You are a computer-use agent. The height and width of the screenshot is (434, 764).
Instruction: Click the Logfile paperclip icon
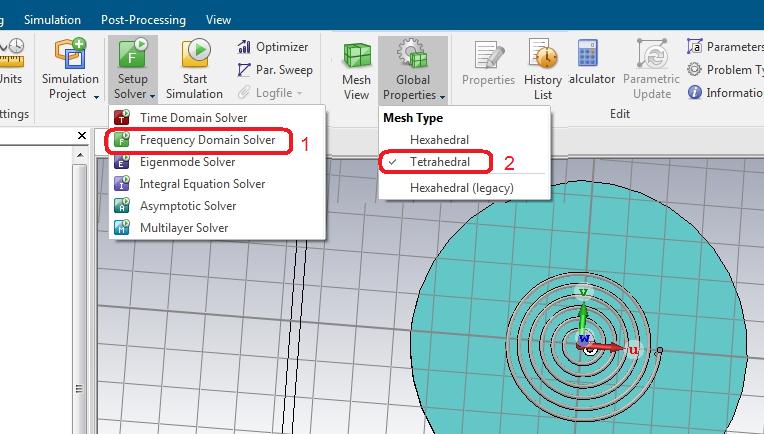[244, 92]
